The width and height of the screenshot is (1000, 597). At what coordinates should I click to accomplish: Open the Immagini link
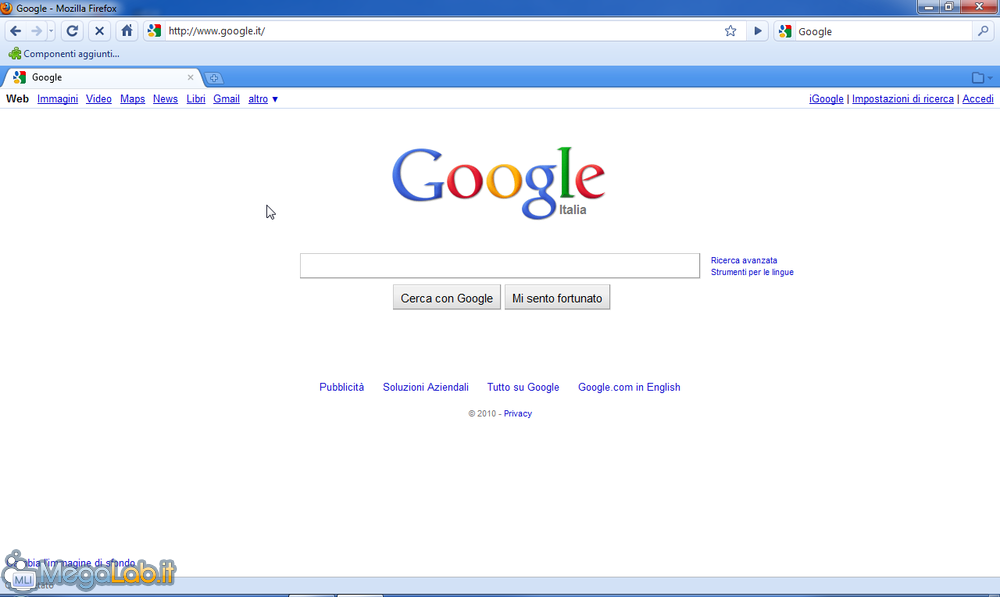pos(57,99)
